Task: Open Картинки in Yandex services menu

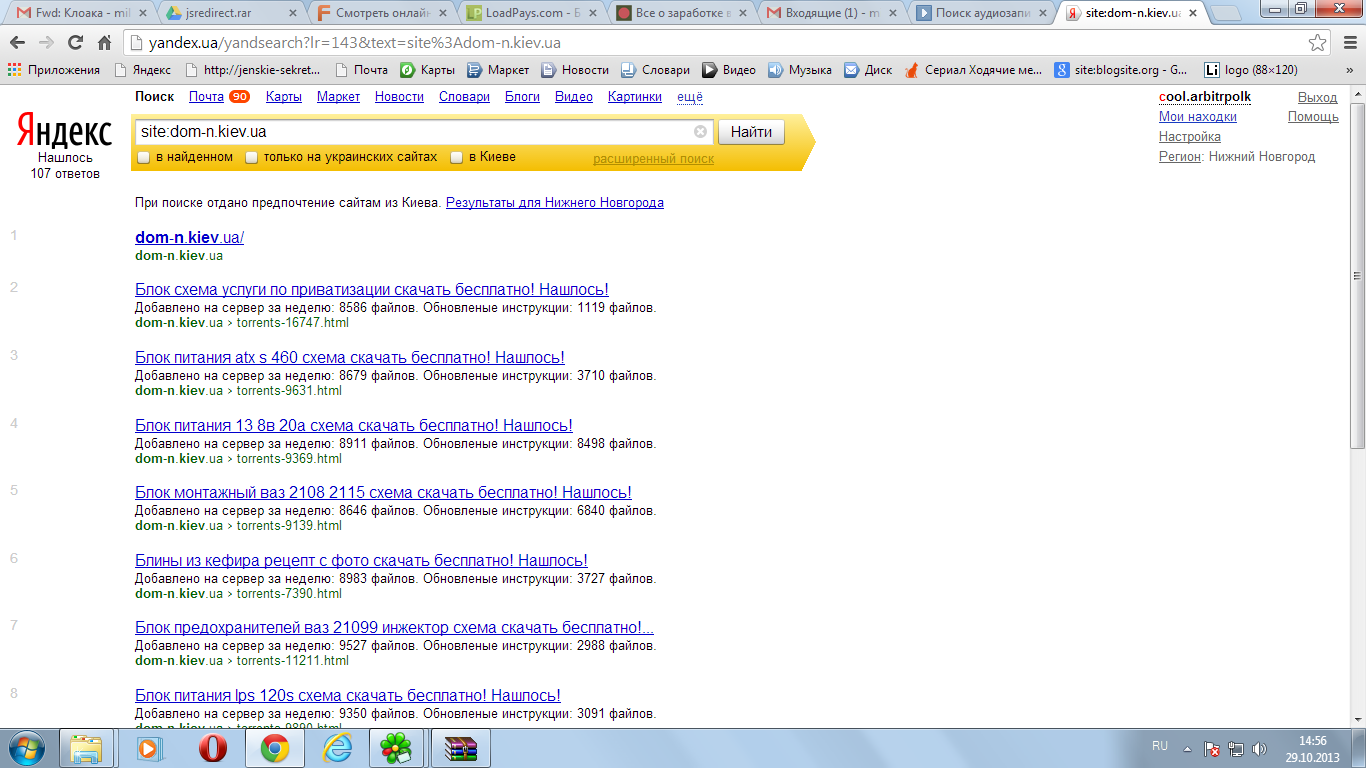Action: [635, 97]
